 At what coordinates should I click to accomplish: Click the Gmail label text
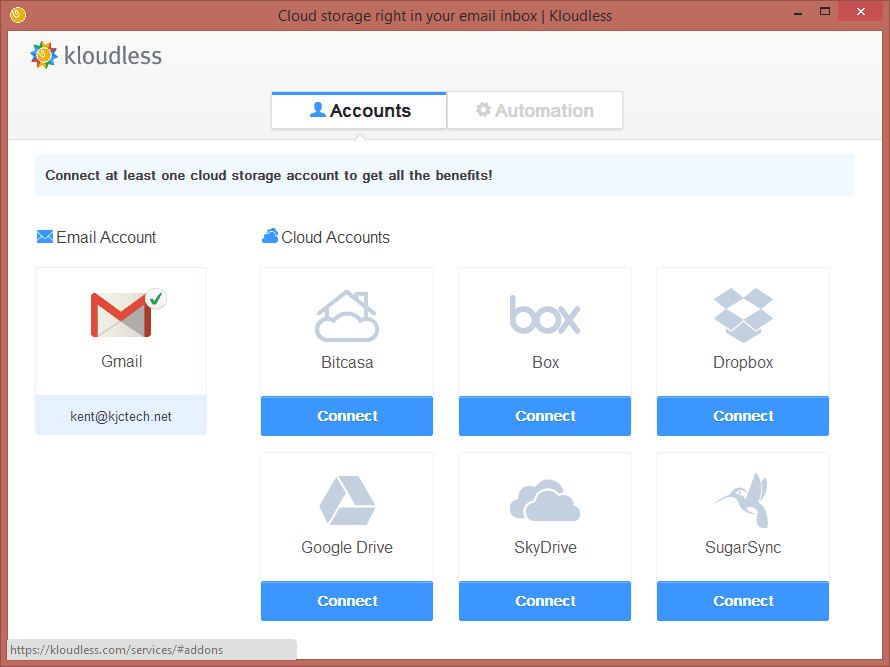(x=121, y=362)
